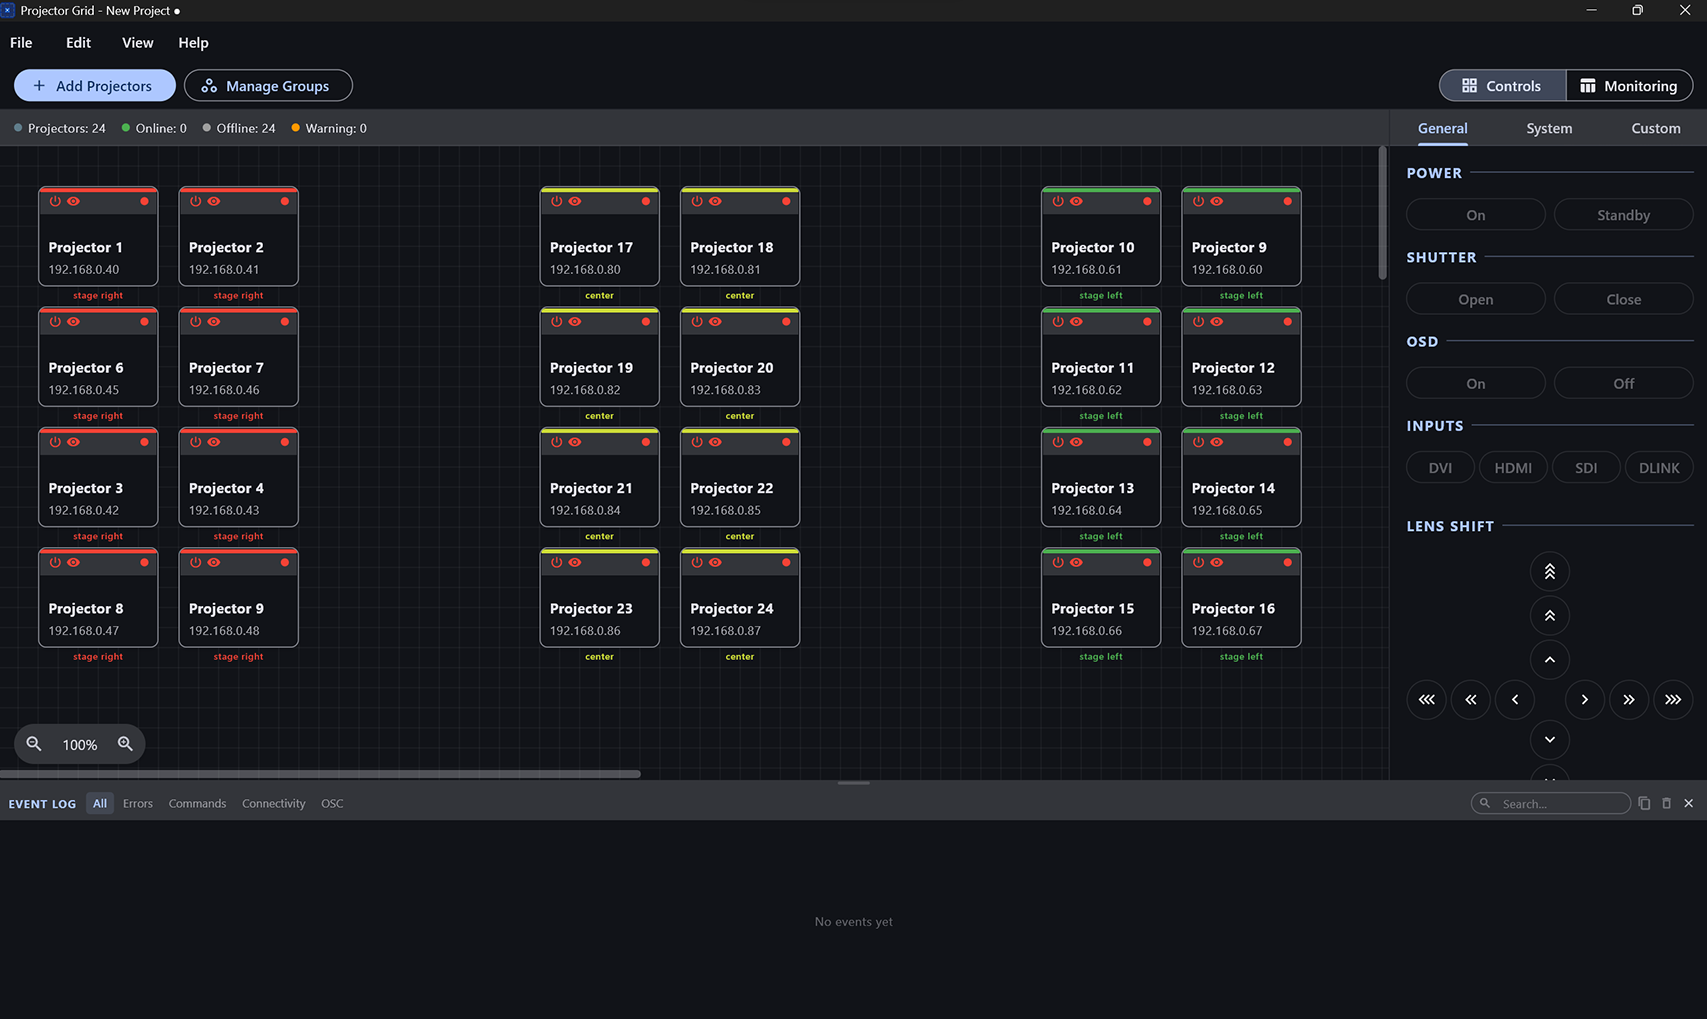This screenshot has height=1019, width=1707.
Task: Click power icon on Projector 13 card
Action: (x=1058, y=442)
